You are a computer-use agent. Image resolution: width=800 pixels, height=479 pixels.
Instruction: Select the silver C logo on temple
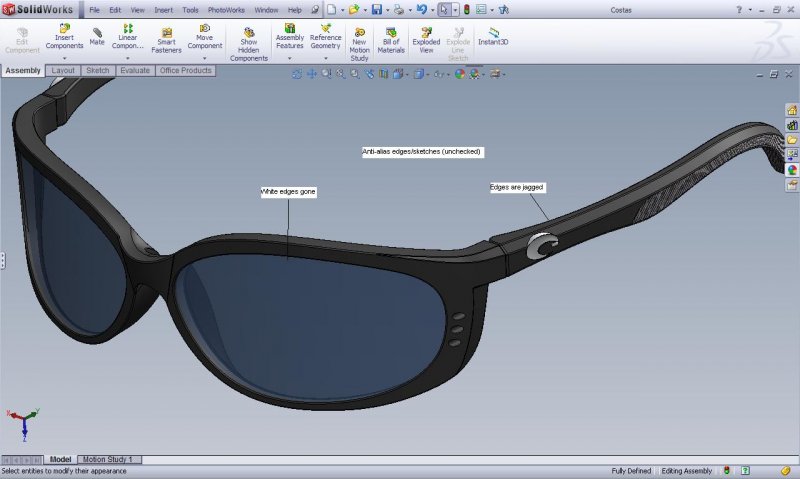(542, 246)
